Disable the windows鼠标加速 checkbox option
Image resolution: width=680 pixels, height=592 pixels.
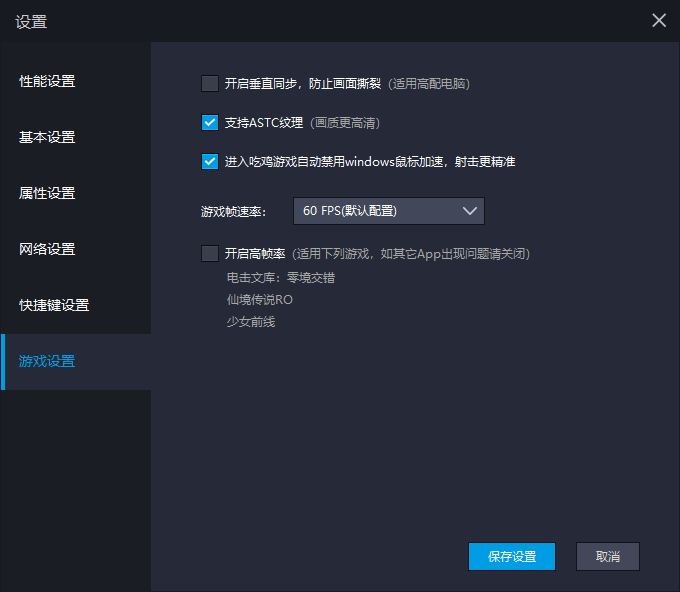click(x=210, y=162)
